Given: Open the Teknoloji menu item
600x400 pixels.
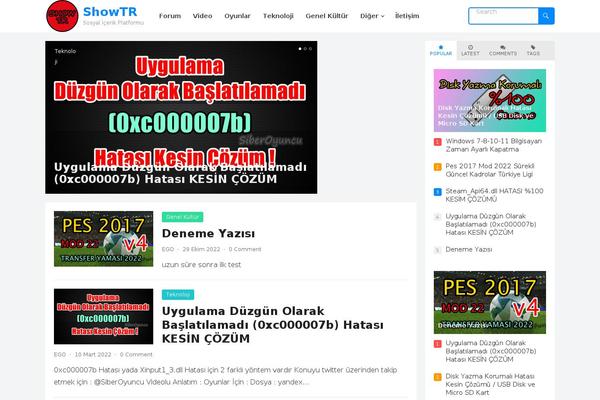Looking at the screenshot, I should [x=278, y=16].
